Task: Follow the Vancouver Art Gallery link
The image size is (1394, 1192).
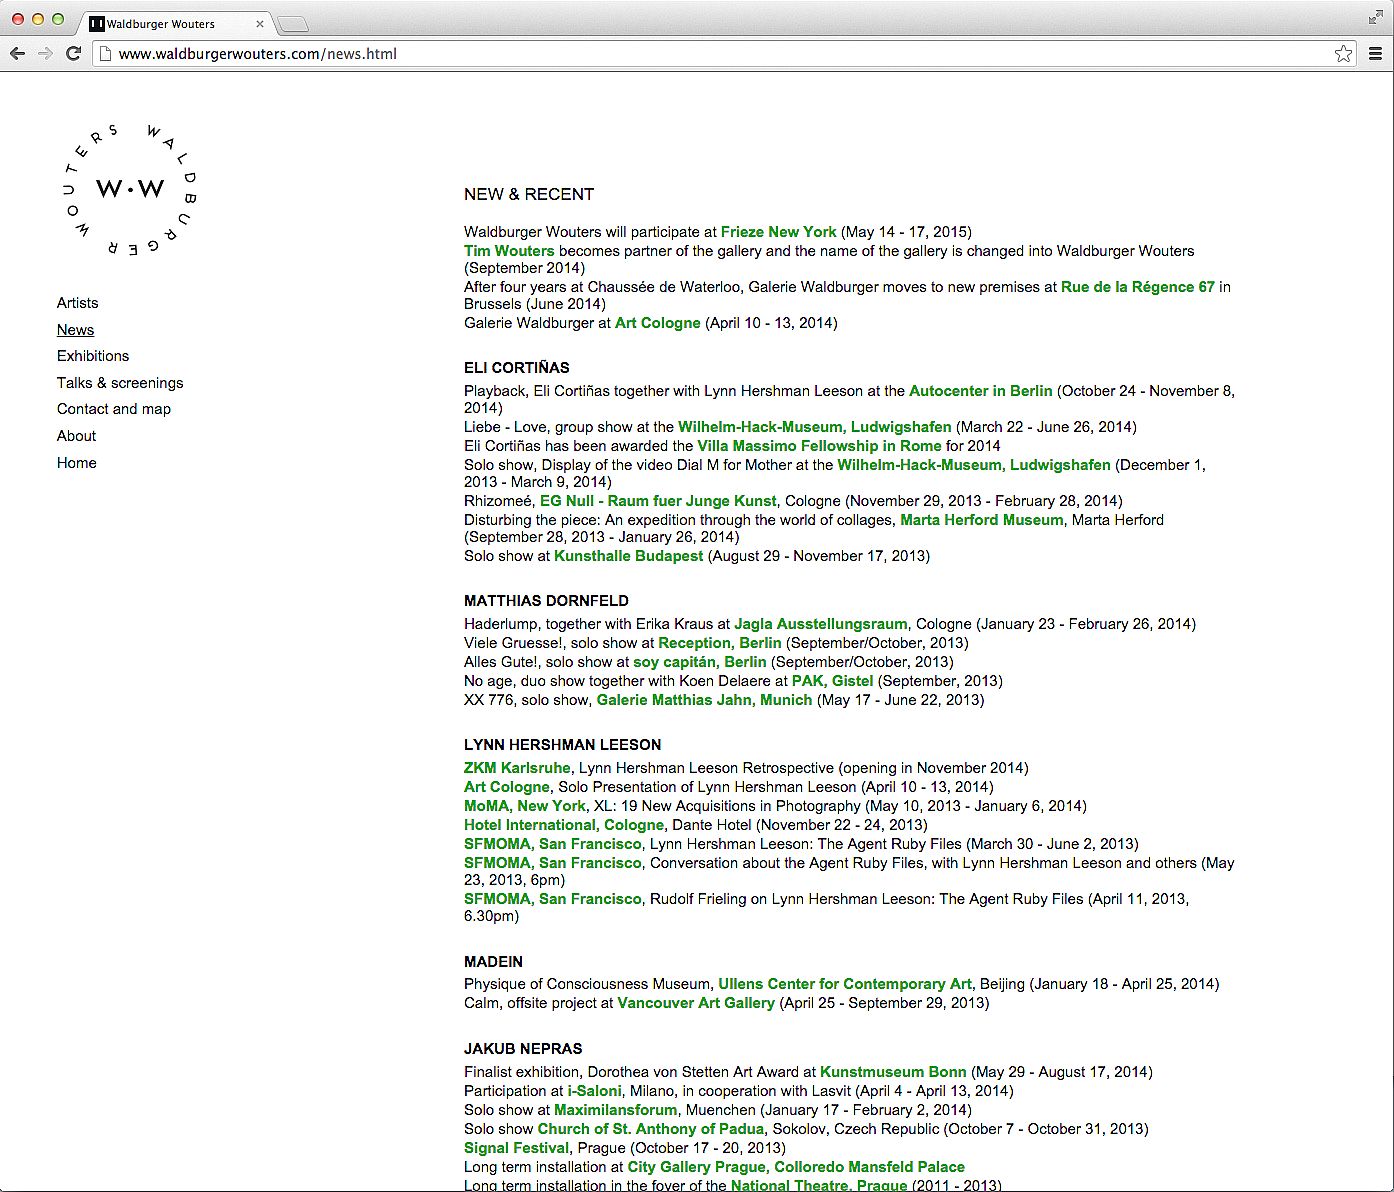Action: 696,1003
